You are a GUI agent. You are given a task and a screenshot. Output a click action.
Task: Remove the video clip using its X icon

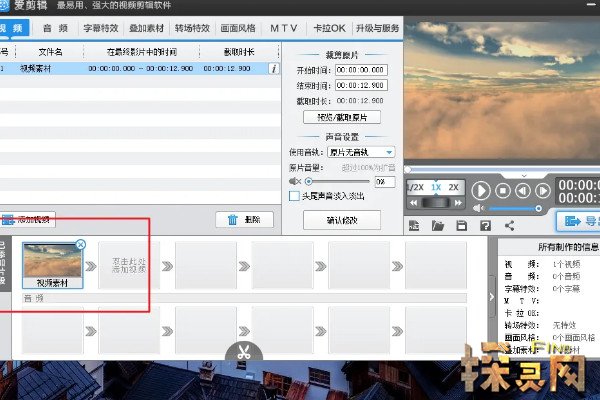click(81, 244)
